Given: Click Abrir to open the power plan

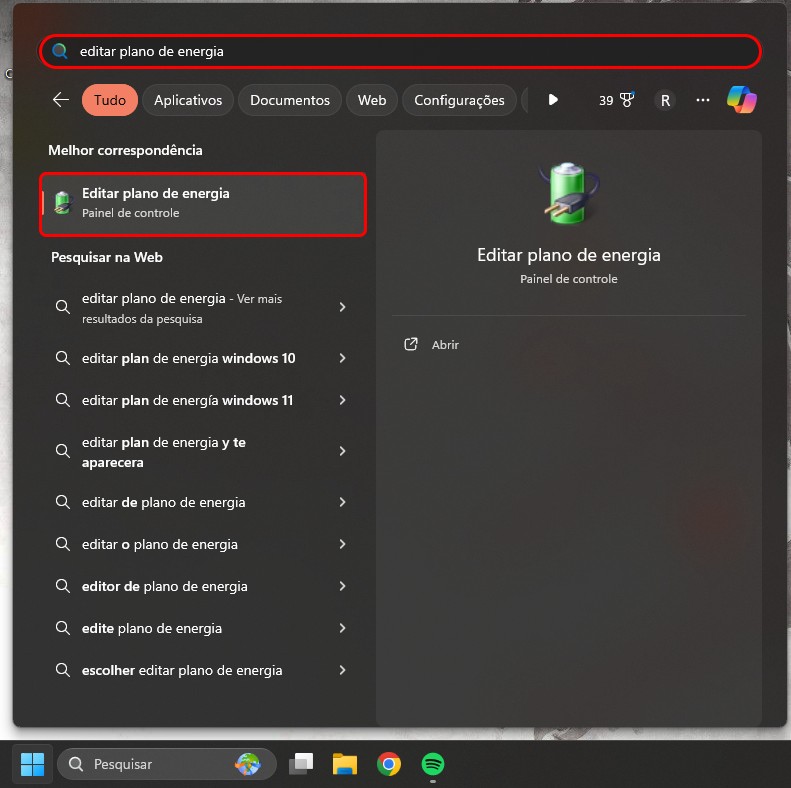Looking at the screenshot, I should point(445,345).
